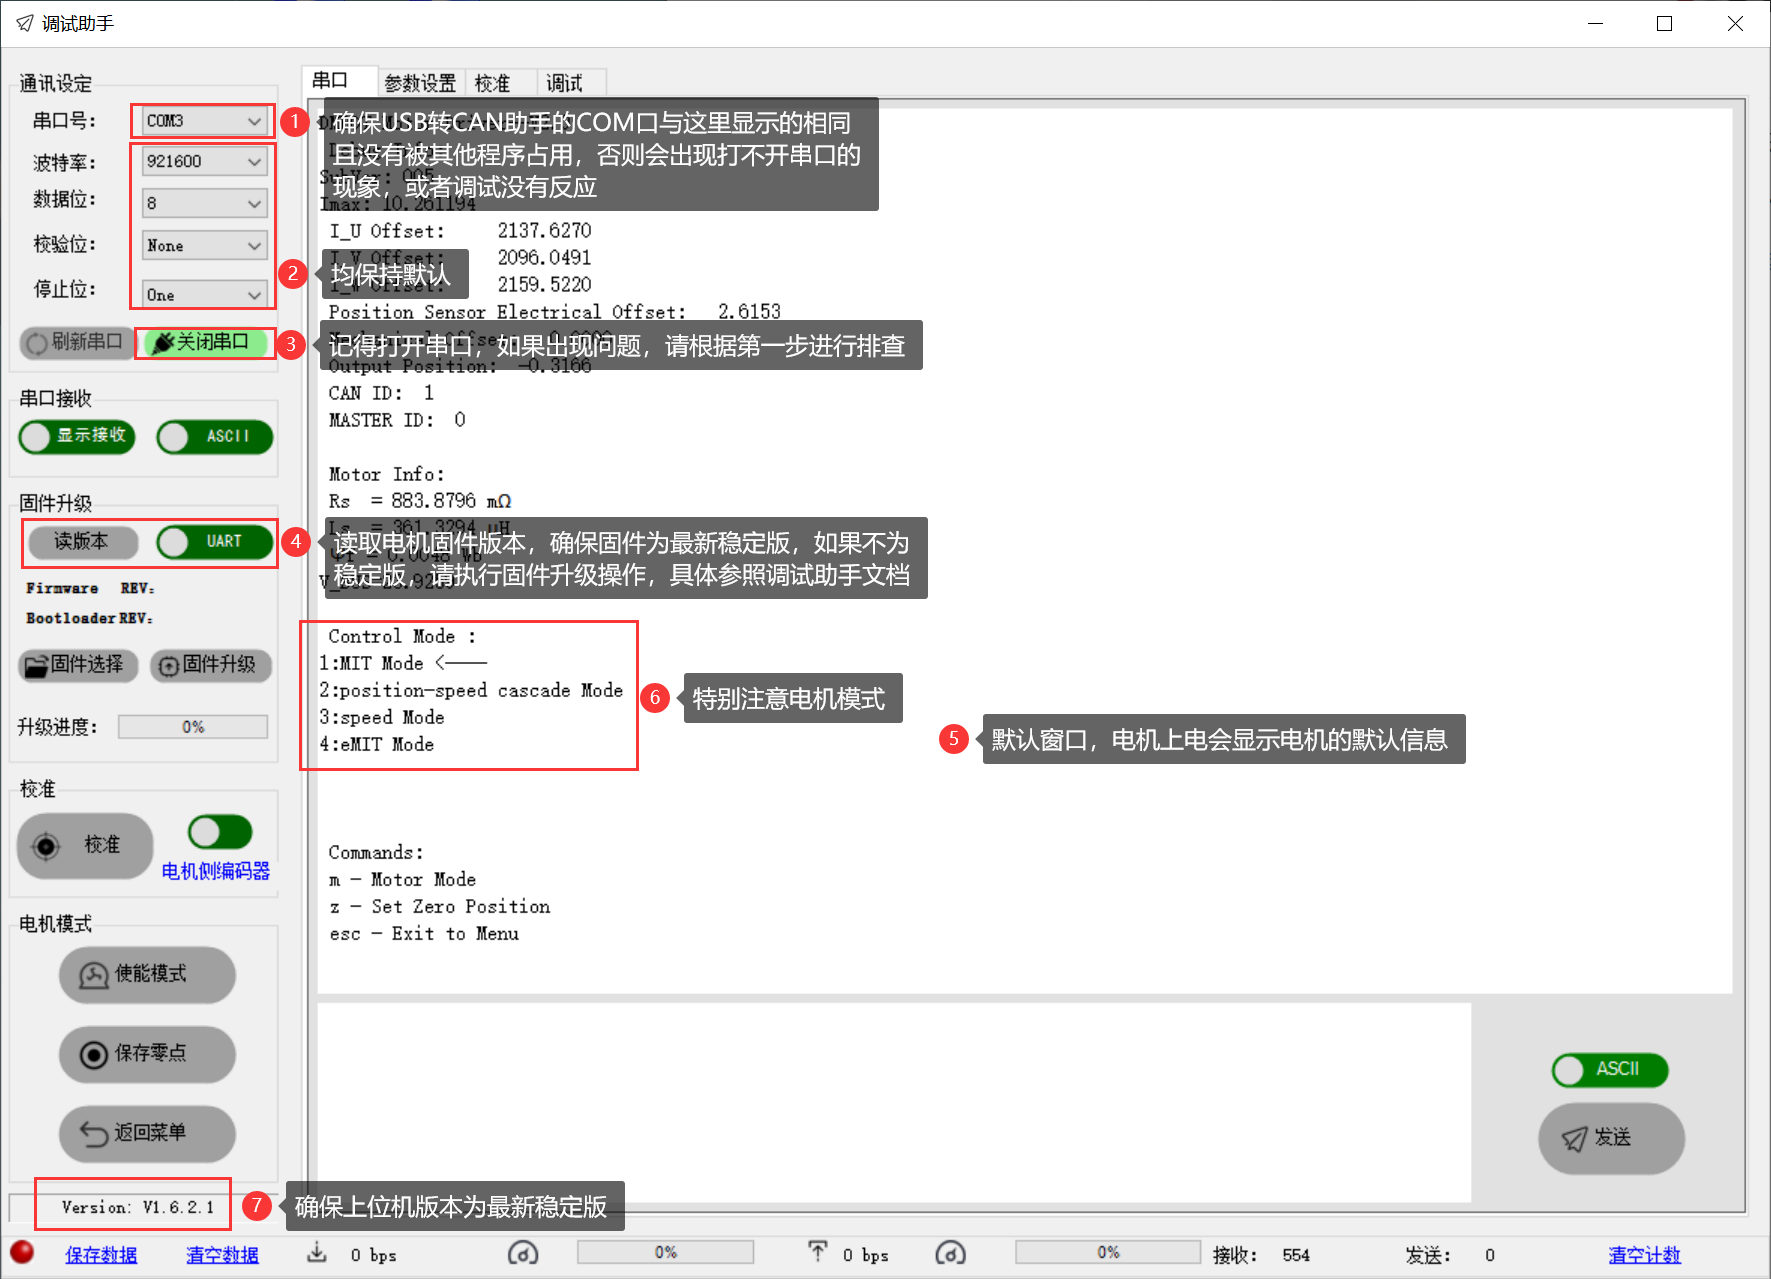Click the 刷新串口 refresh port button
This screenshot has width=1771, height=1279.
coord(75,343)
